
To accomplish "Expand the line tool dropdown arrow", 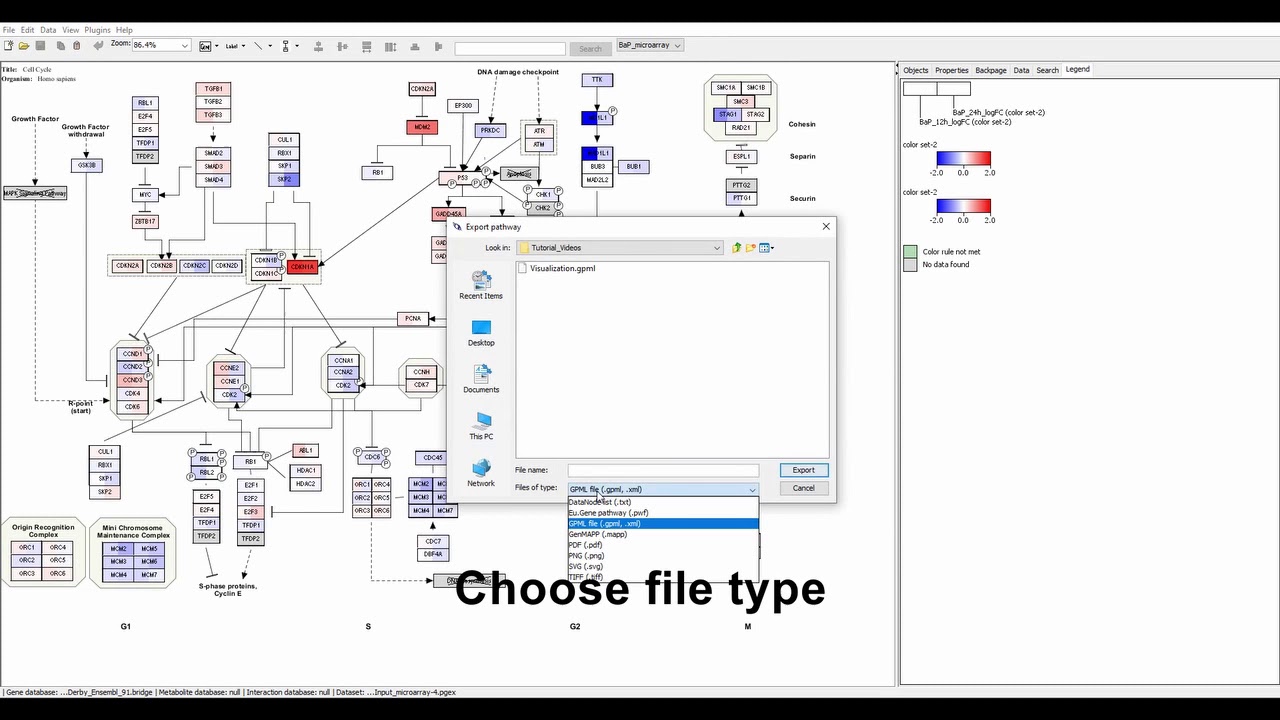I will [x=272, y=46].
